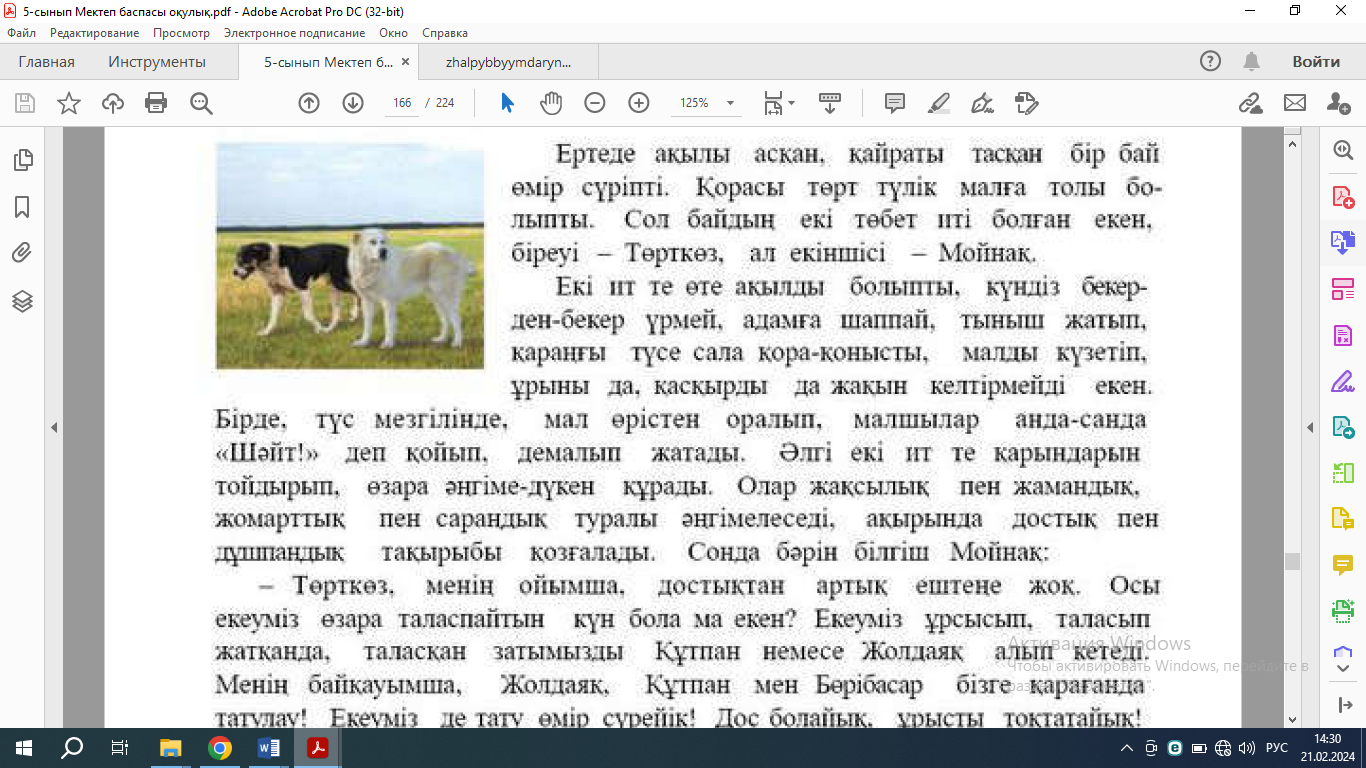Show the Page Thumbnails panel
This screenshot has height=768, width=1366.
[22, 160]
